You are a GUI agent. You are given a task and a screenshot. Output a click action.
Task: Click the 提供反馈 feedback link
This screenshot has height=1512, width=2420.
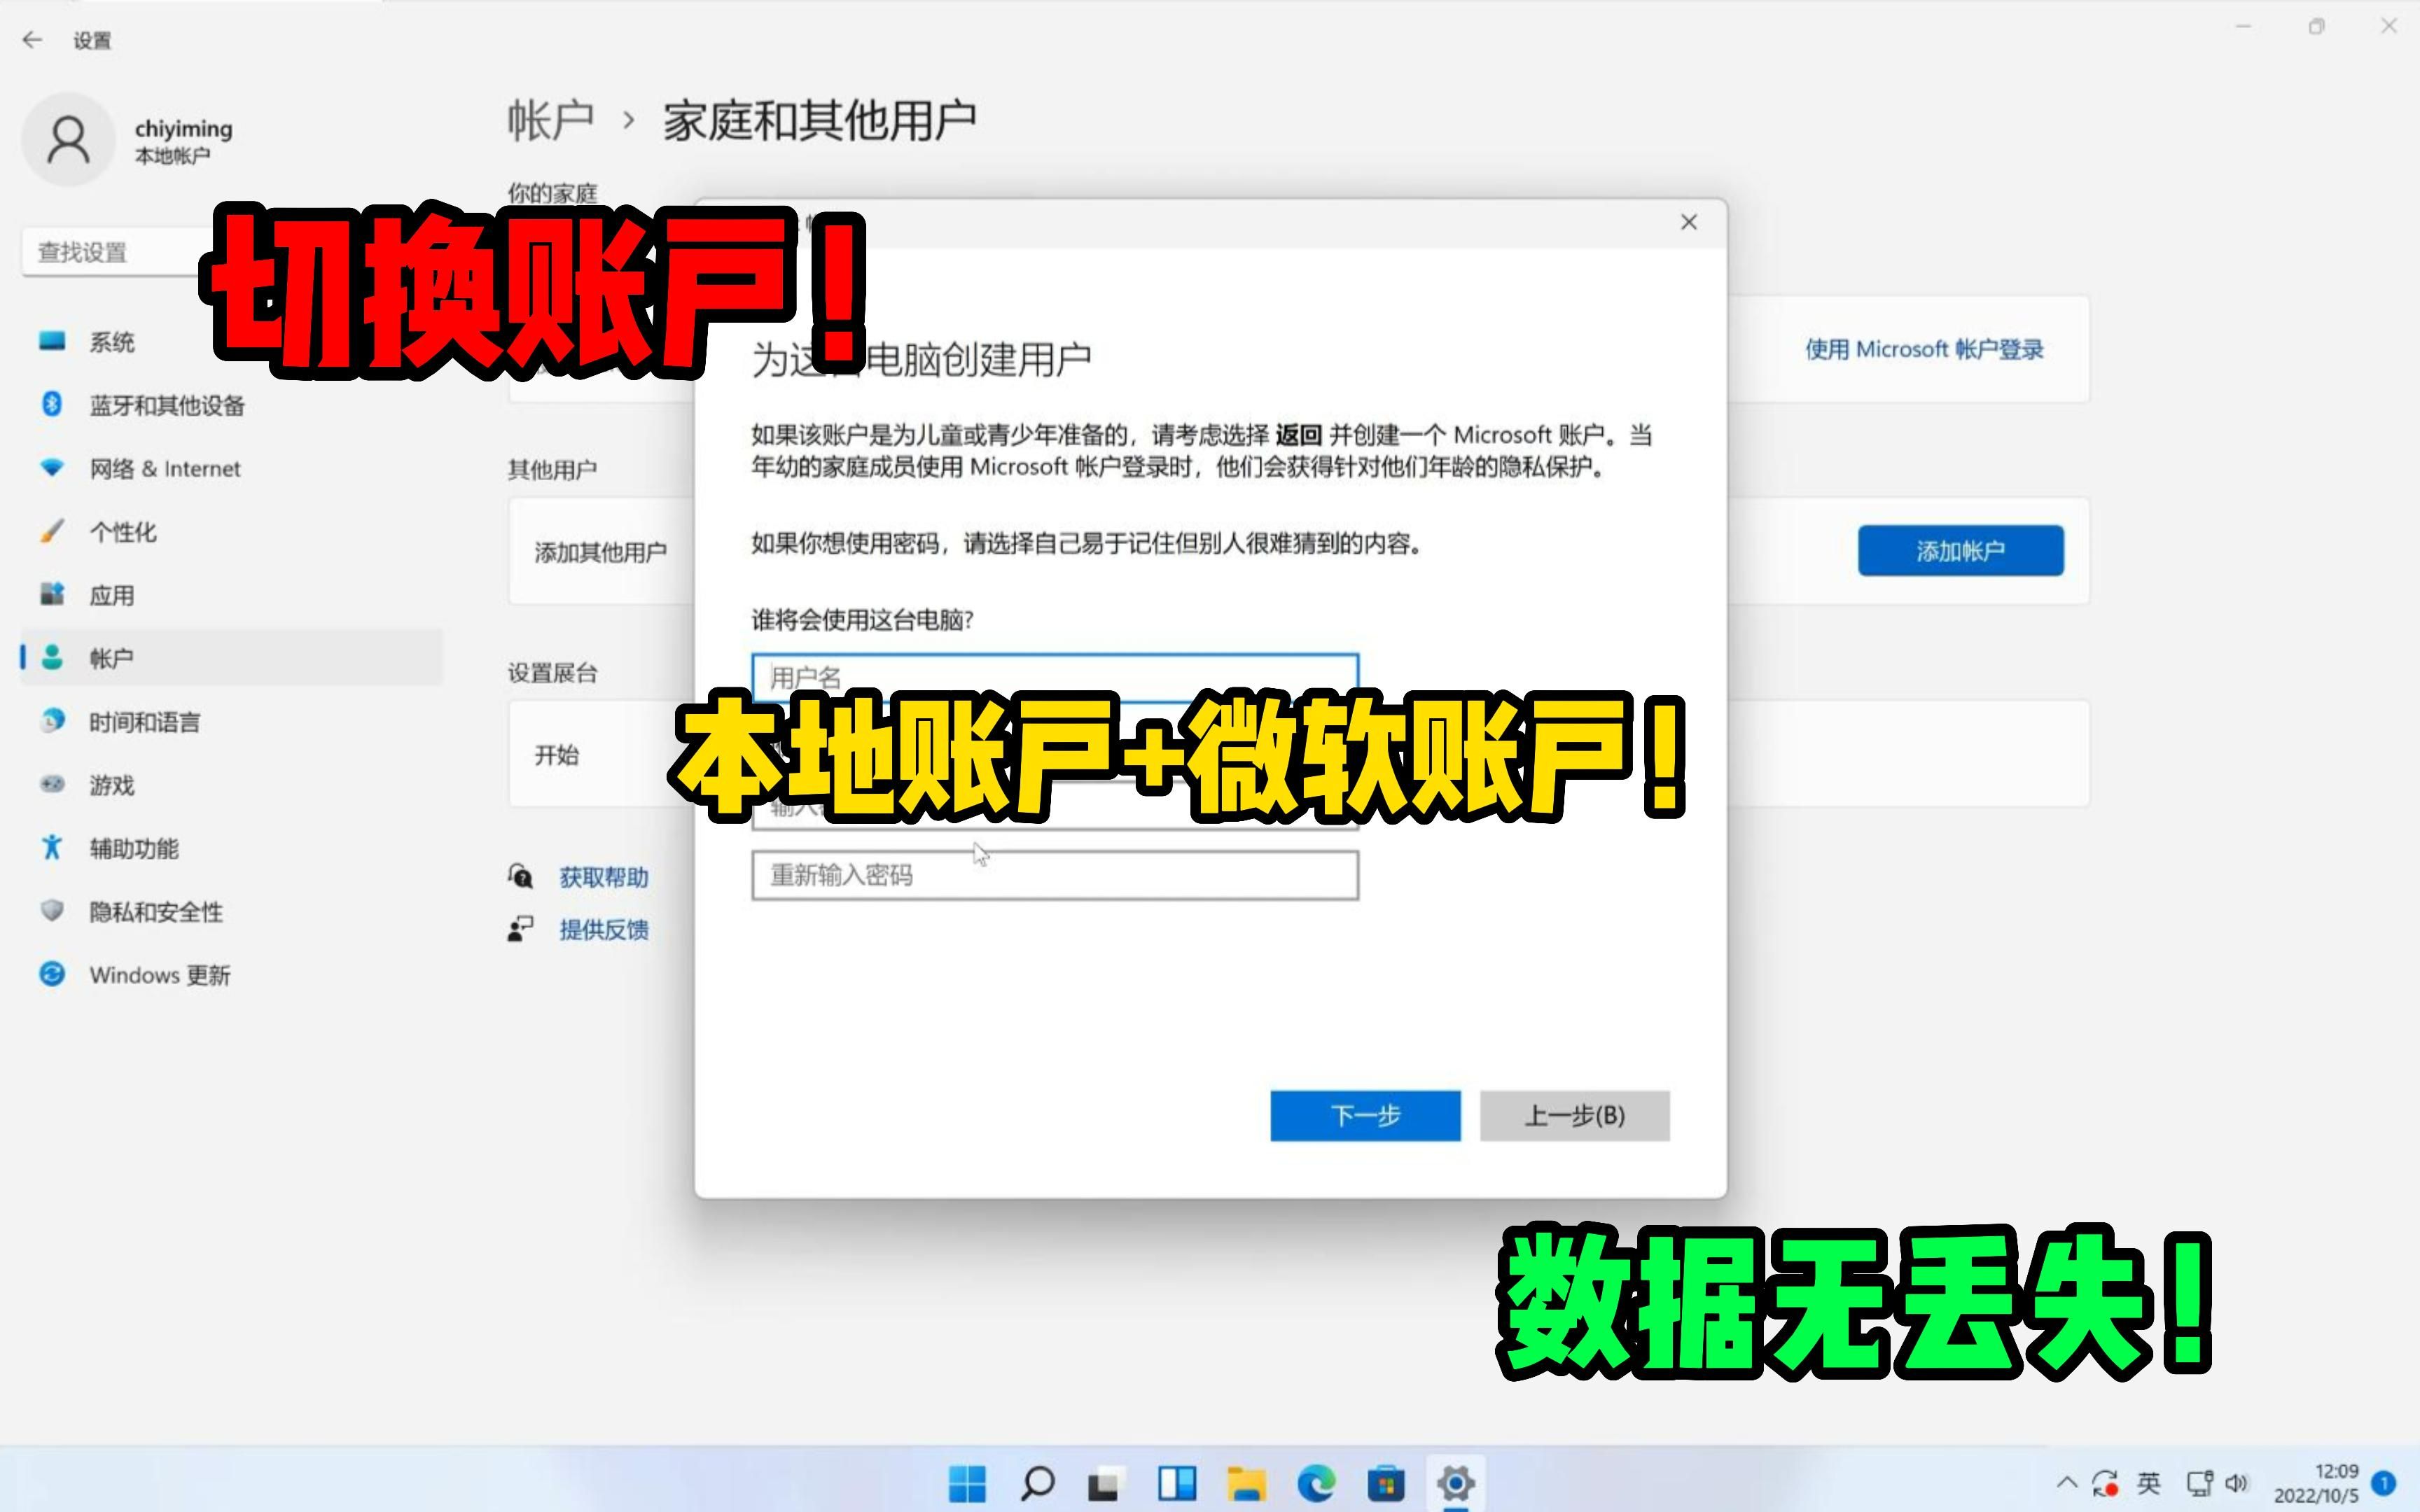tap(603, 930)
